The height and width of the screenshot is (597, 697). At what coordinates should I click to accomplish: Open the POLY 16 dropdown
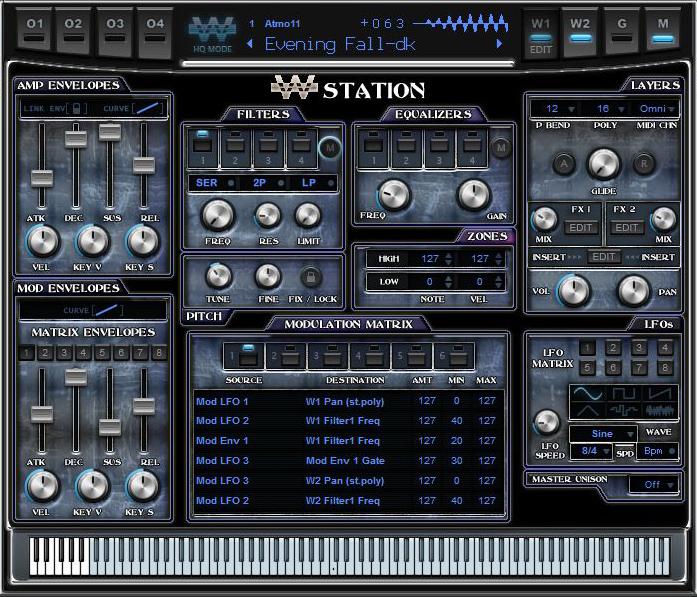point(609,108)
